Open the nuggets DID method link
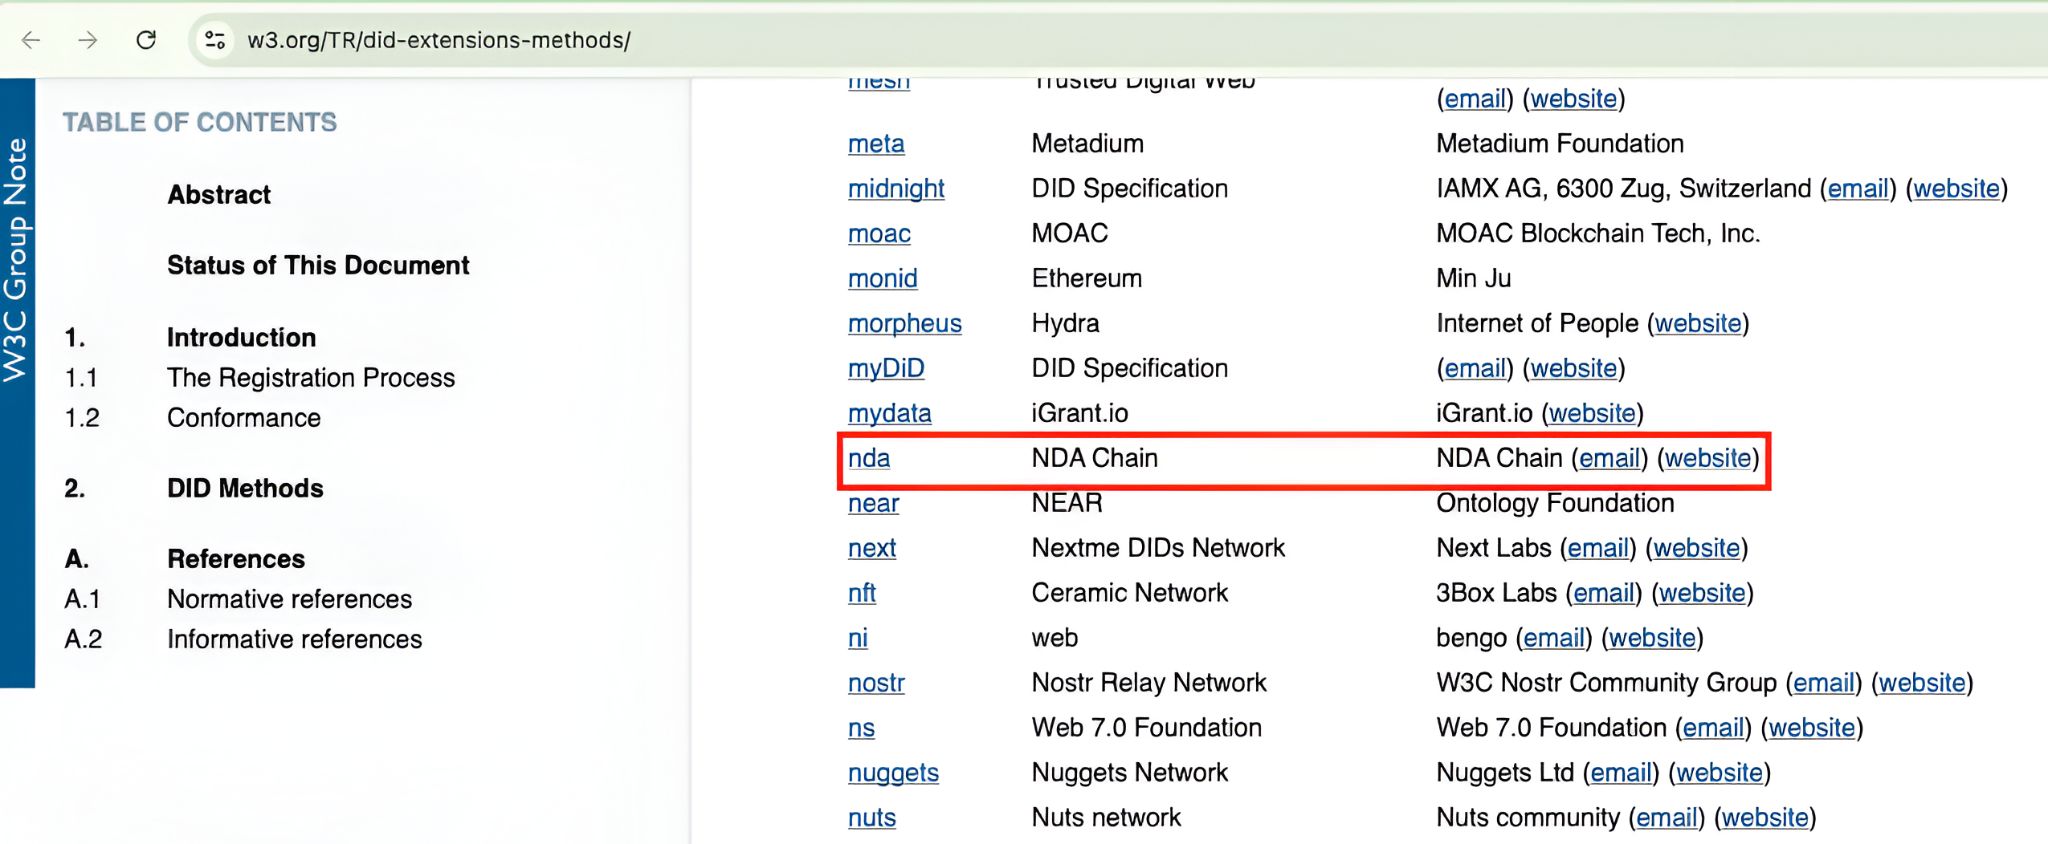The height and width of the screenshot is (844, 2048). [x=893, y=773]
